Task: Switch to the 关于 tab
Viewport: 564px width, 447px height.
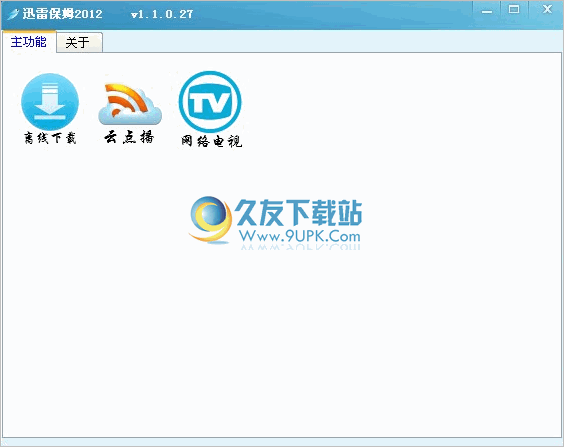Action: click(79, 42)
